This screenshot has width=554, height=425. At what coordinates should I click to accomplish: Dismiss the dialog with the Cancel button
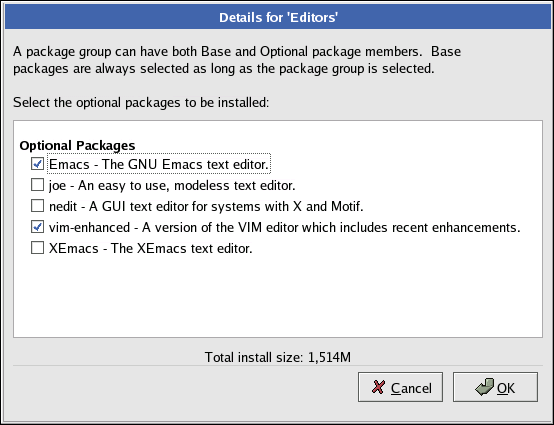[400, 387]
